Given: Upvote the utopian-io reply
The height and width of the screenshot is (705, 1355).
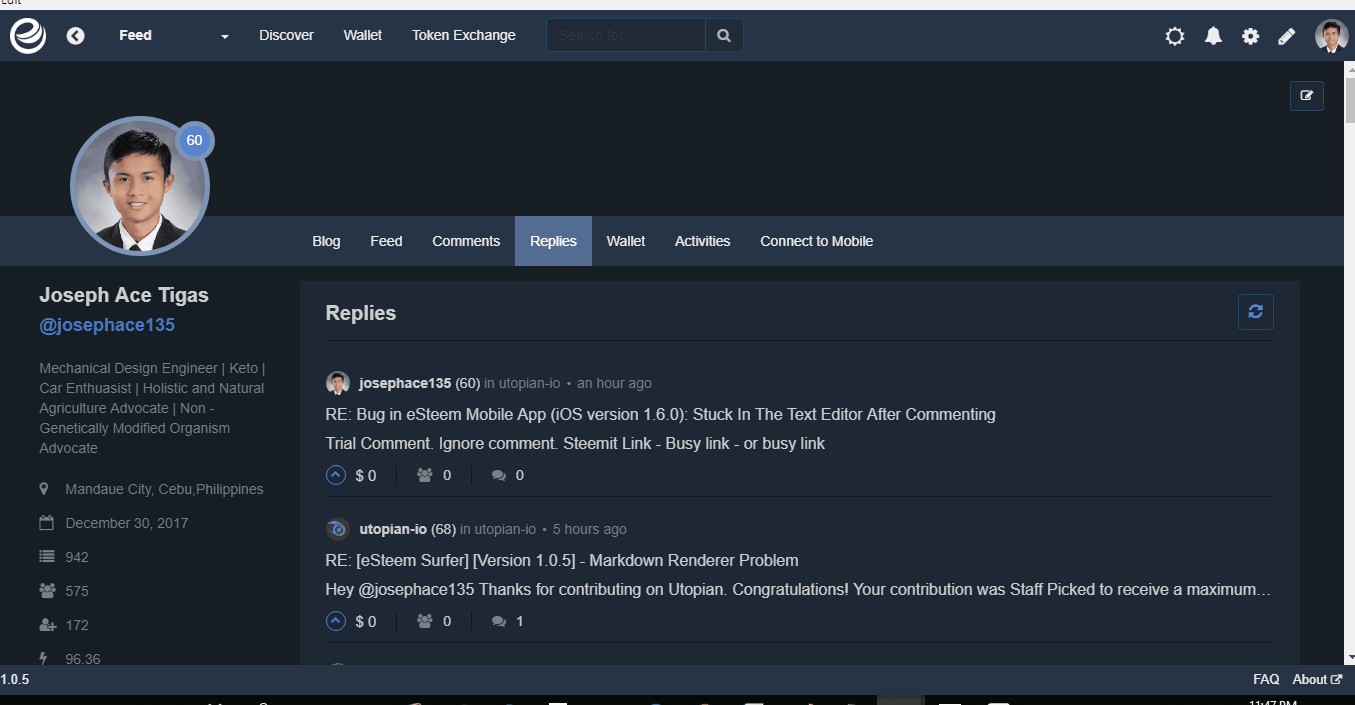Looking at the screenshot, I should point(336,621).
